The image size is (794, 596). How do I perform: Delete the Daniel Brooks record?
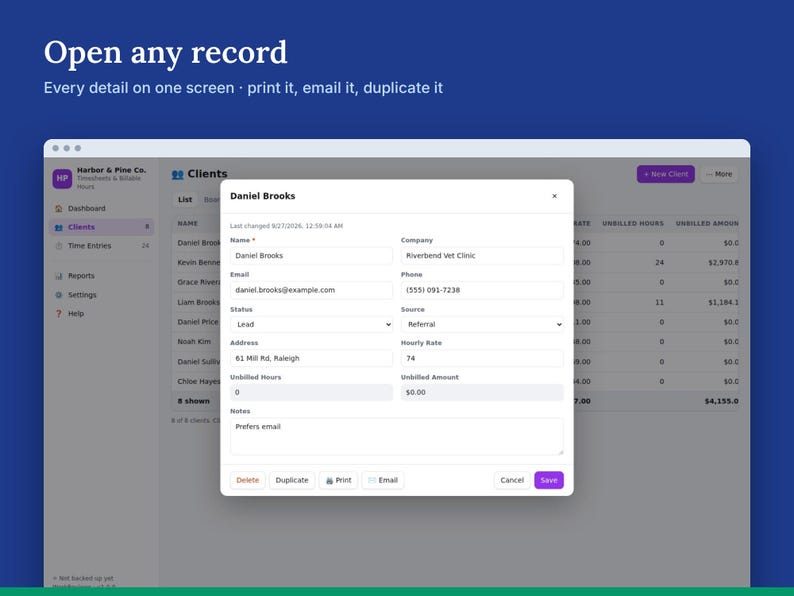coord(248,480)
